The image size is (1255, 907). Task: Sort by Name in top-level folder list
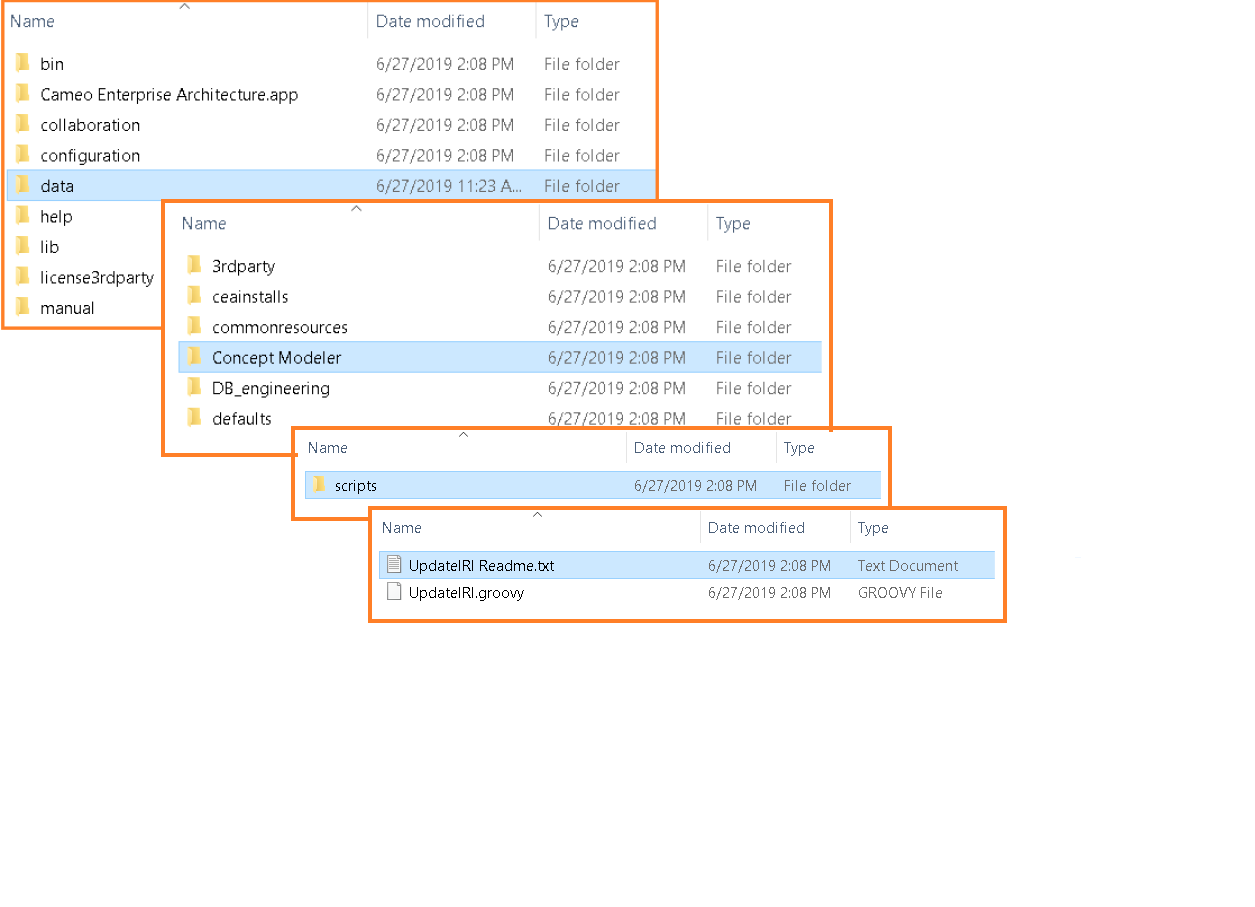pyautogui.click(x=32, y=21)
